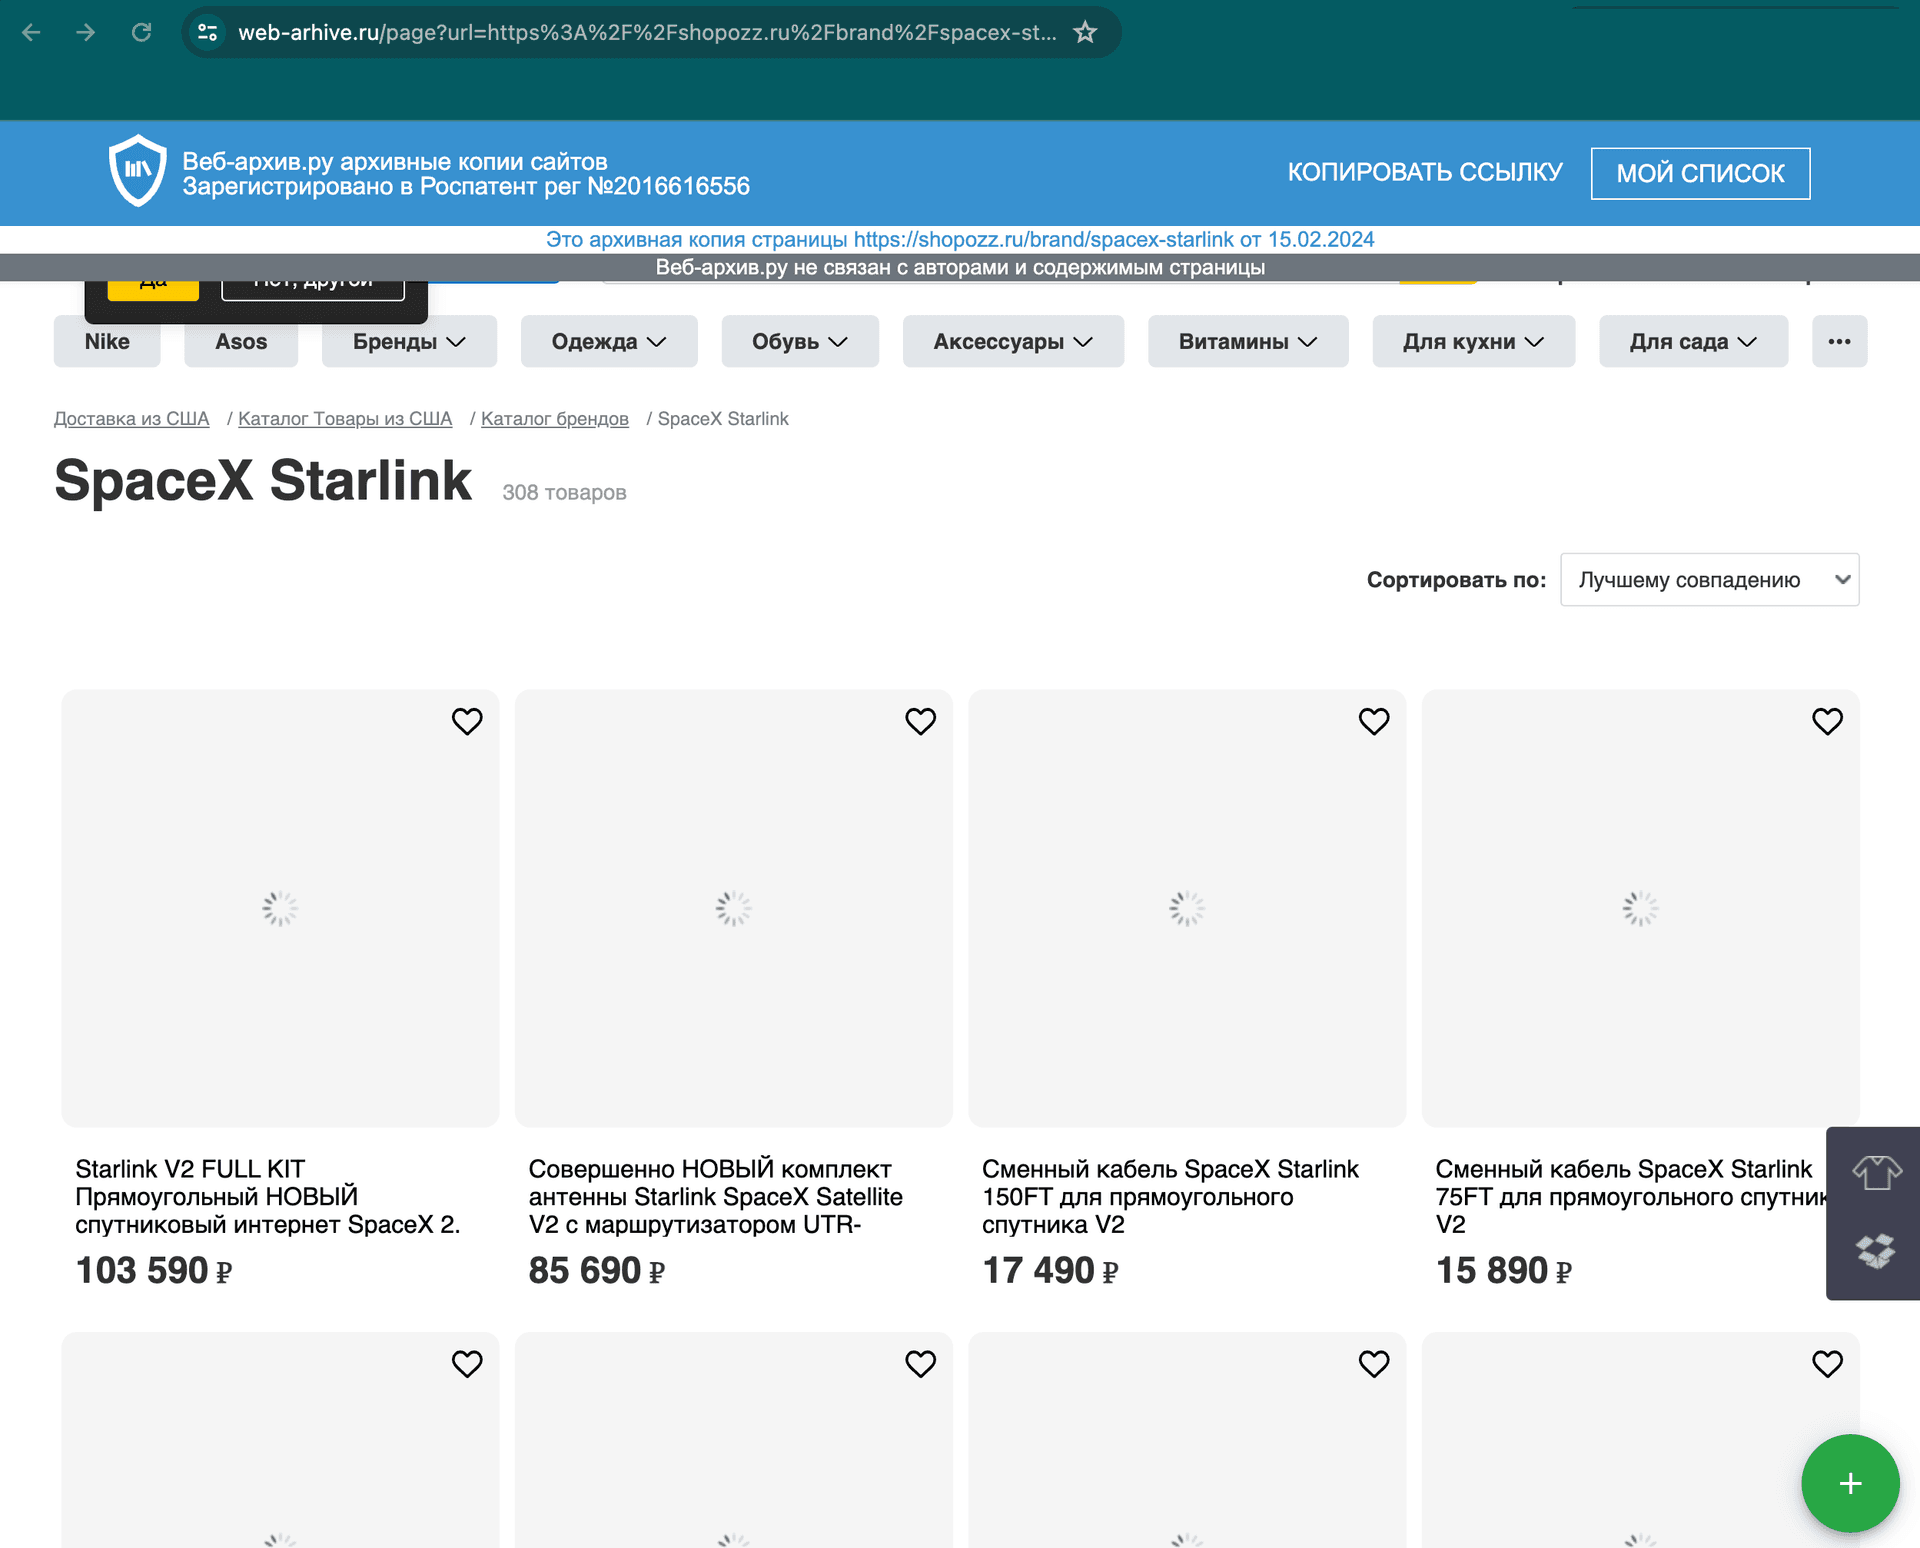Open the three-dots more categories button
The height and width of the screenshot is (1548, 1920).
pos(1839,341)
